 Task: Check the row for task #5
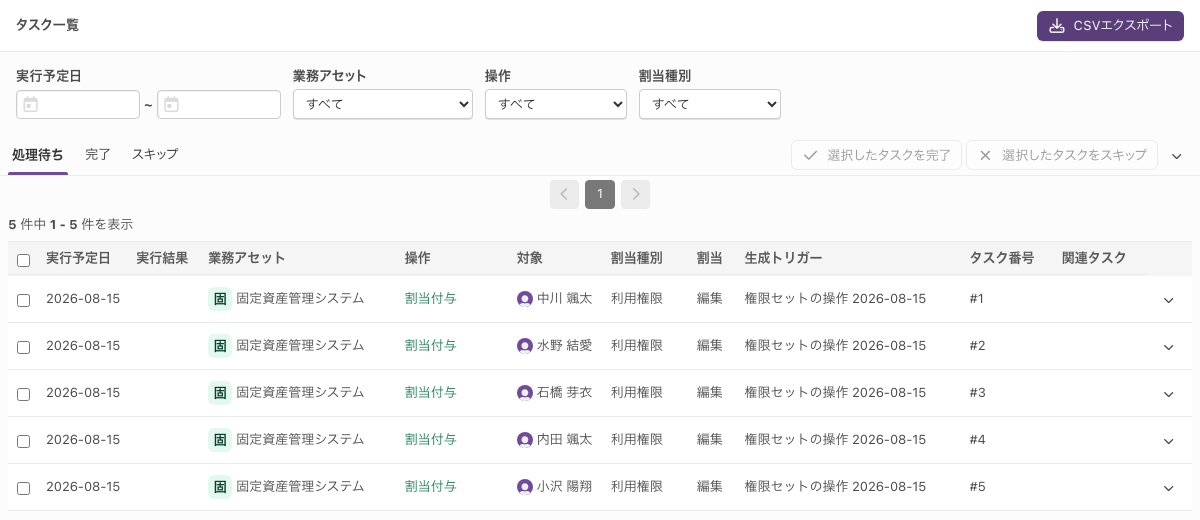[24, 488]
